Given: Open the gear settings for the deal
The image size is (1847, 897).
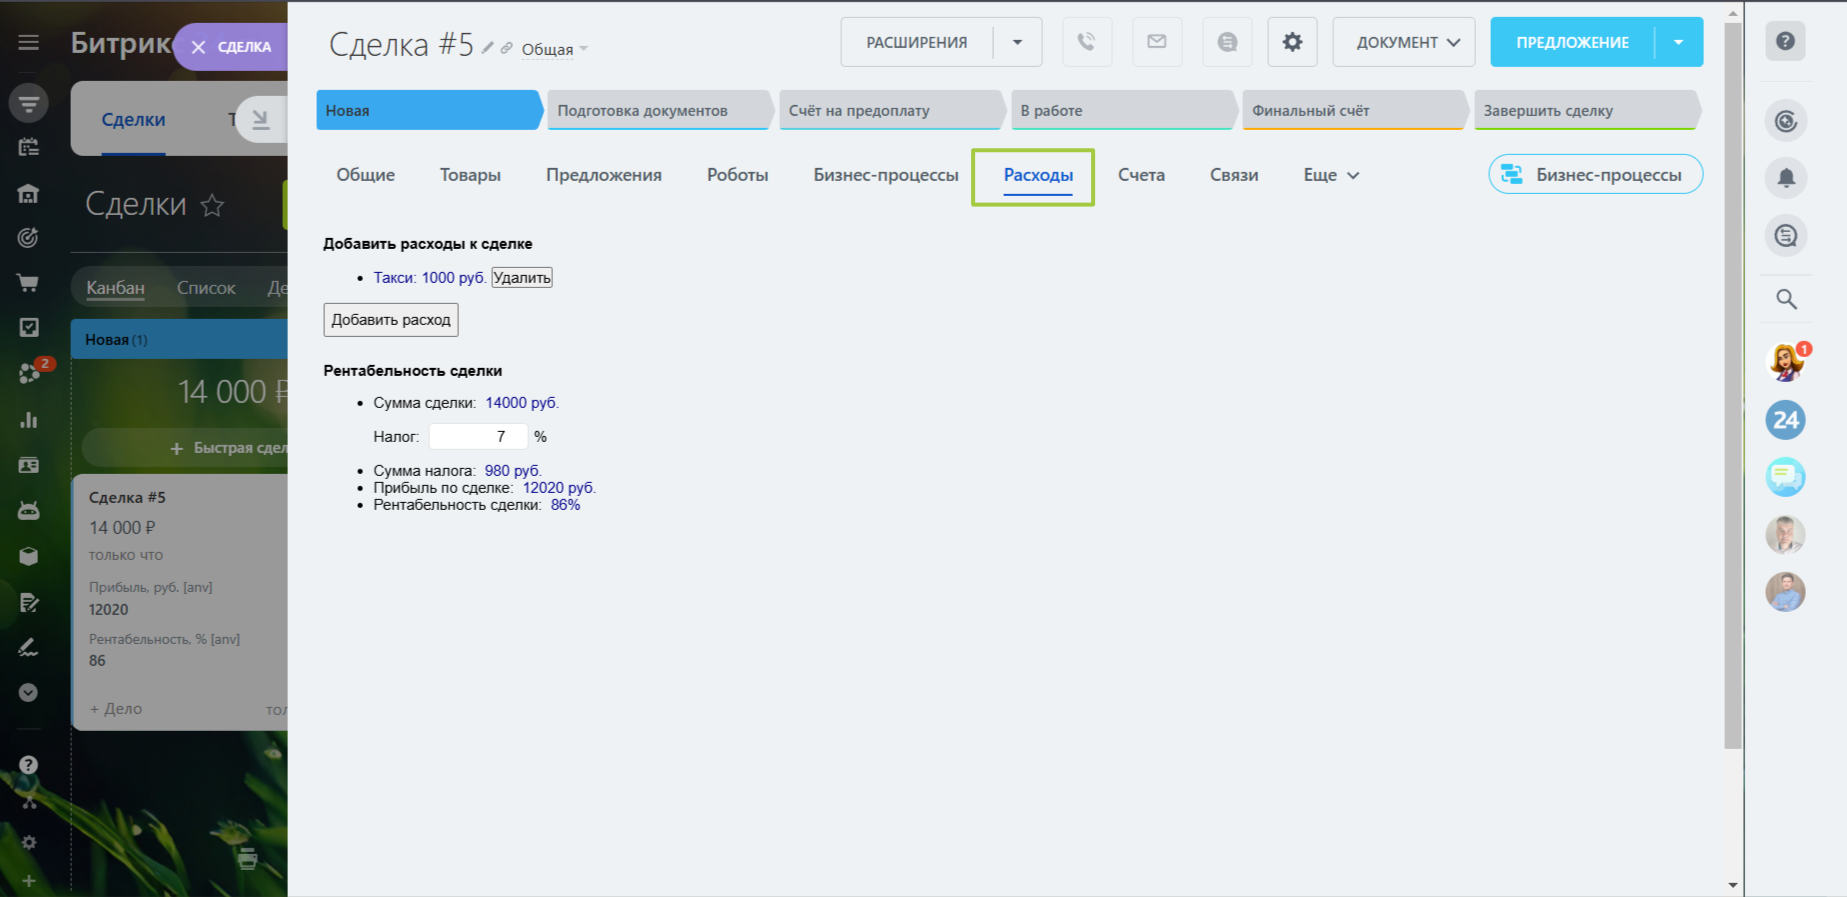Looking at the screenshot, I should click(1292, 42).
